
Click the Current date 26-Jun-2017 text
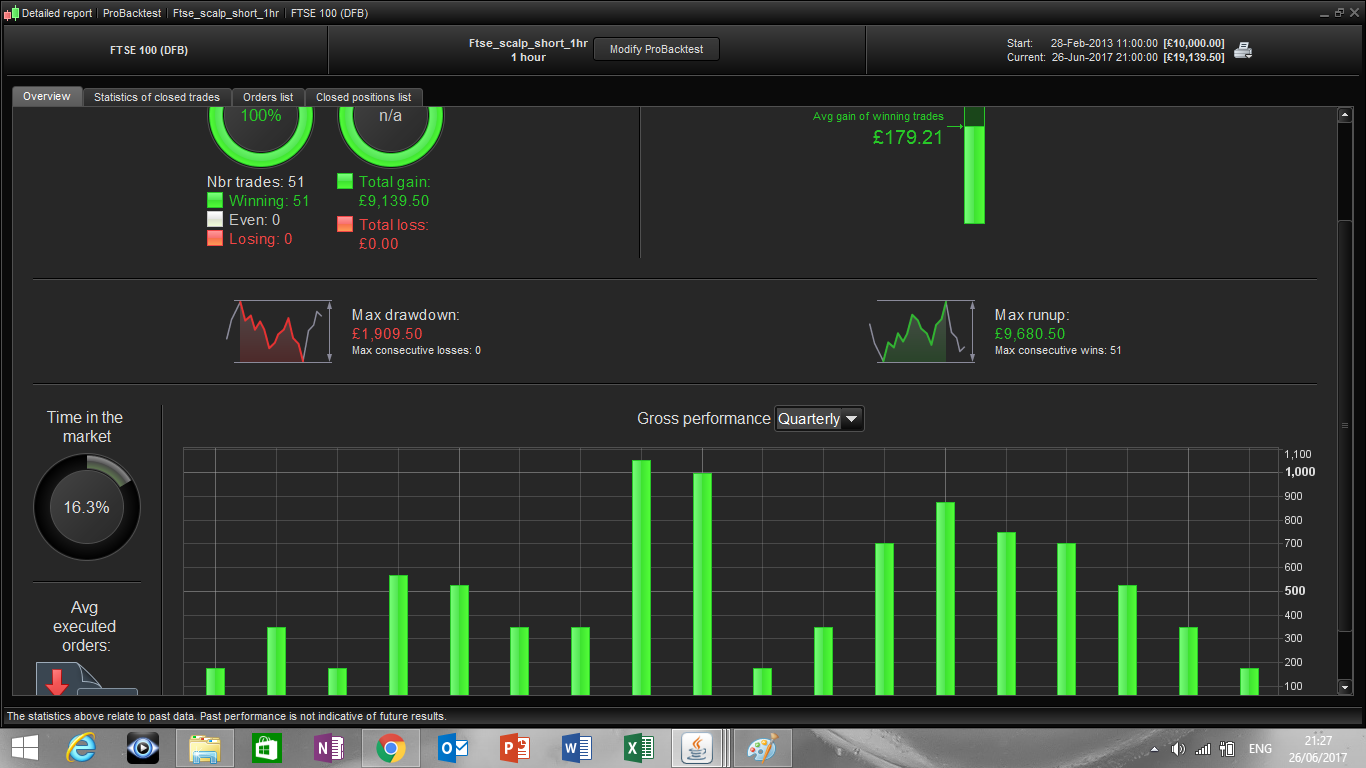click(x=1104, y=57)
